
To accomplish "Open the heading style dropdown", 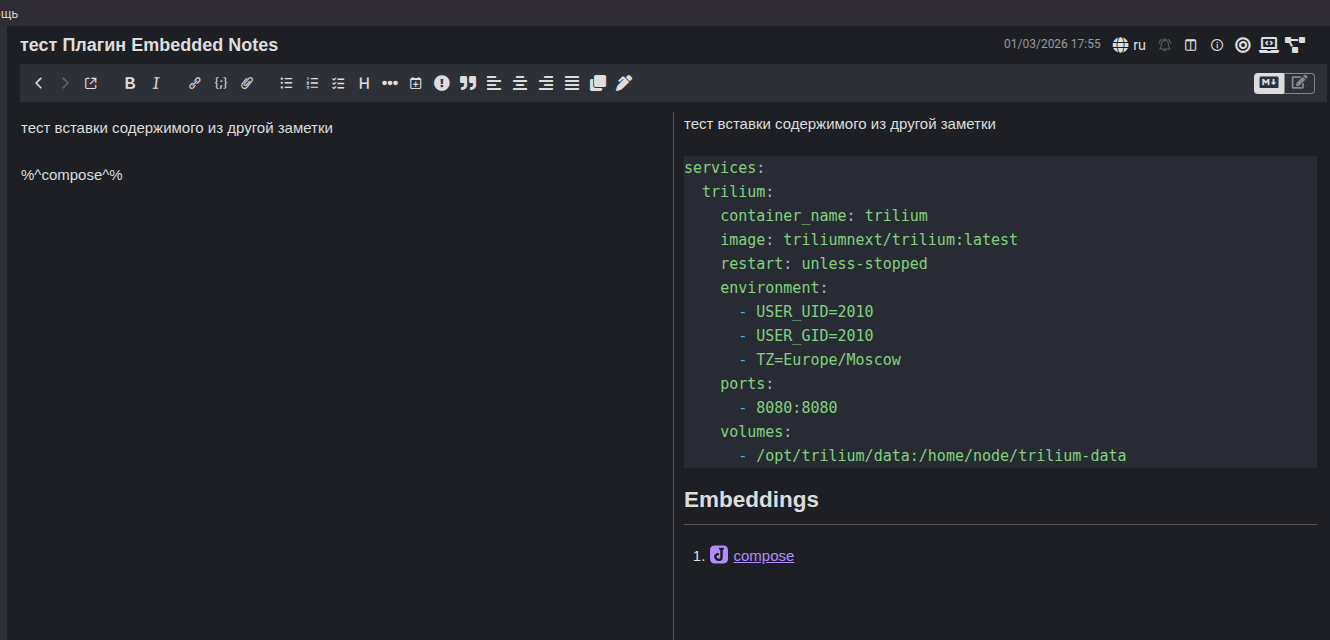I will pos(364,84).
